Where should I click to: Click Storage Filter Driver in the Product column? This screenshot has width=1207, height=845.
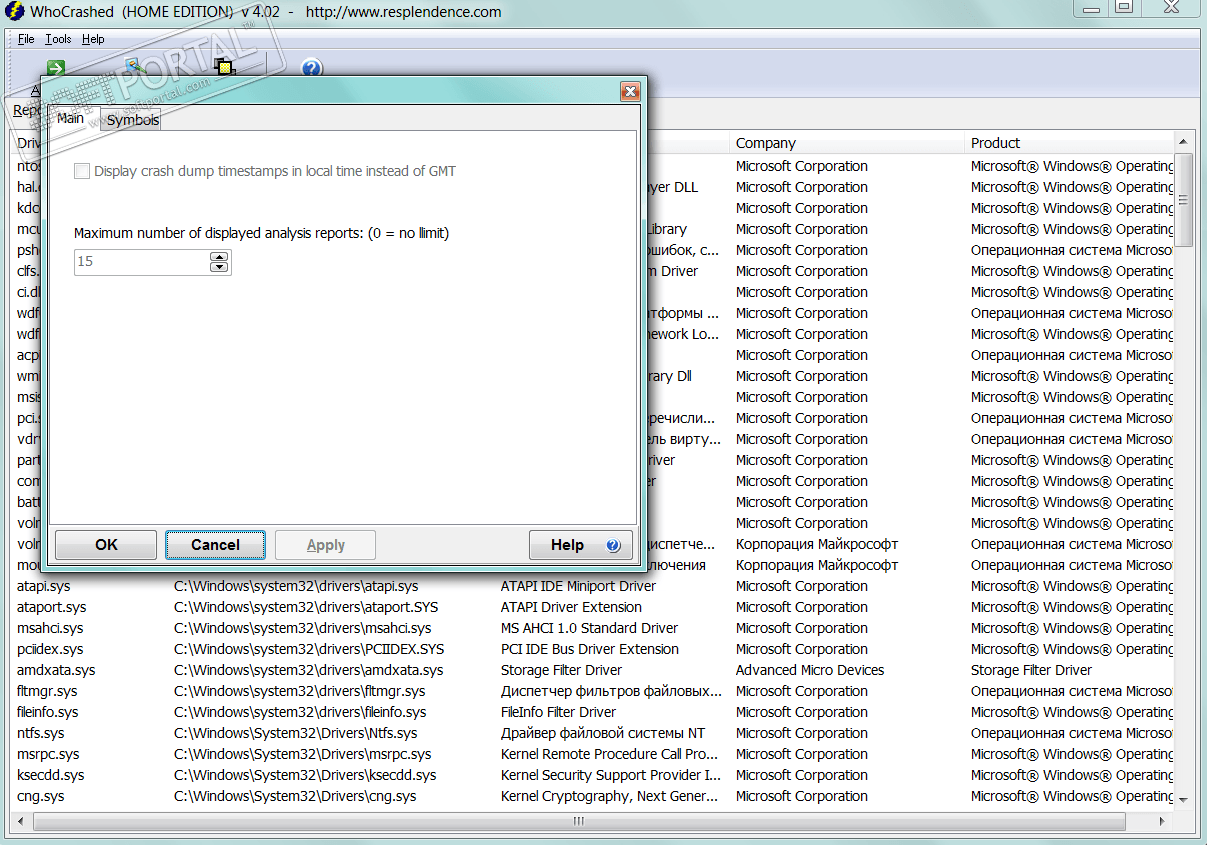click(1031, 670)
